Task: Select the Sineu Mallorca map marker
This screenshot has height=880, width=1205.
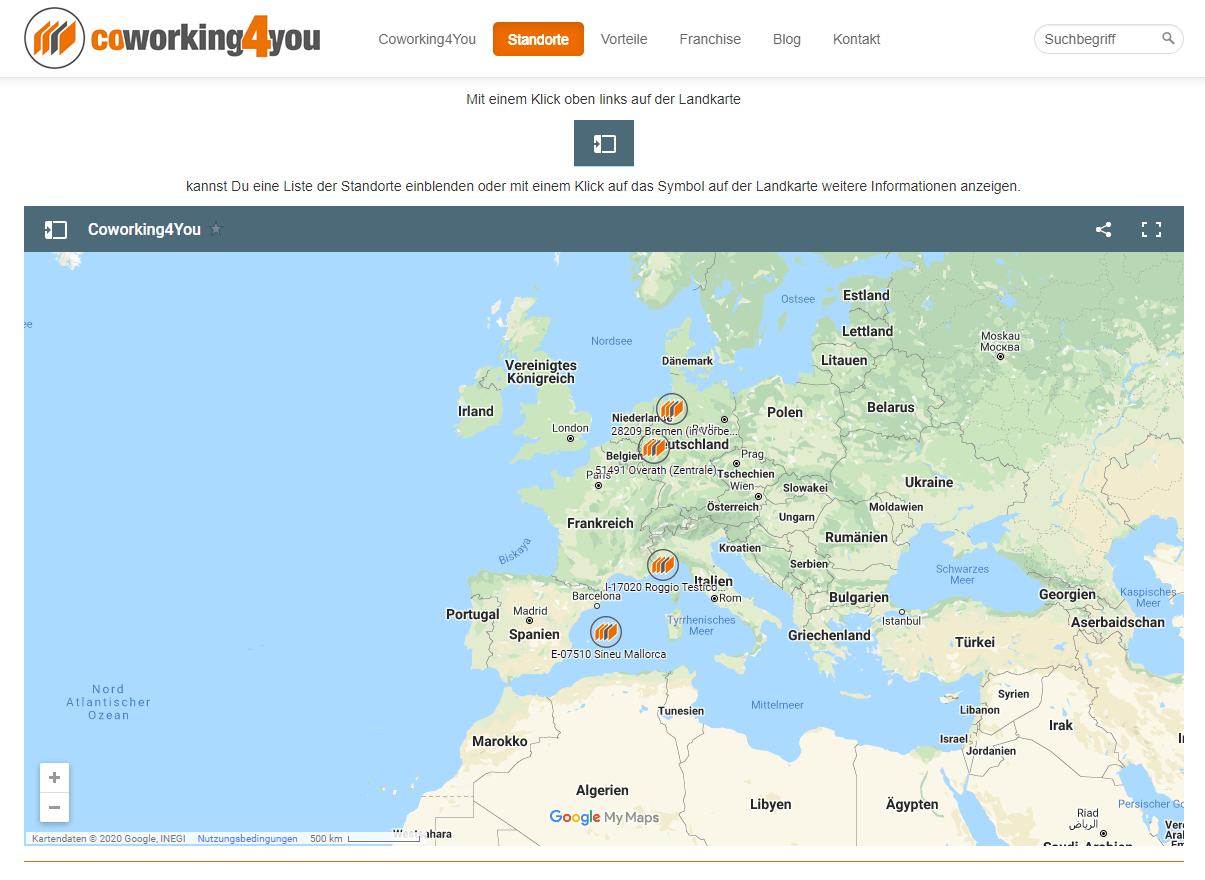Action: [606, 632]
